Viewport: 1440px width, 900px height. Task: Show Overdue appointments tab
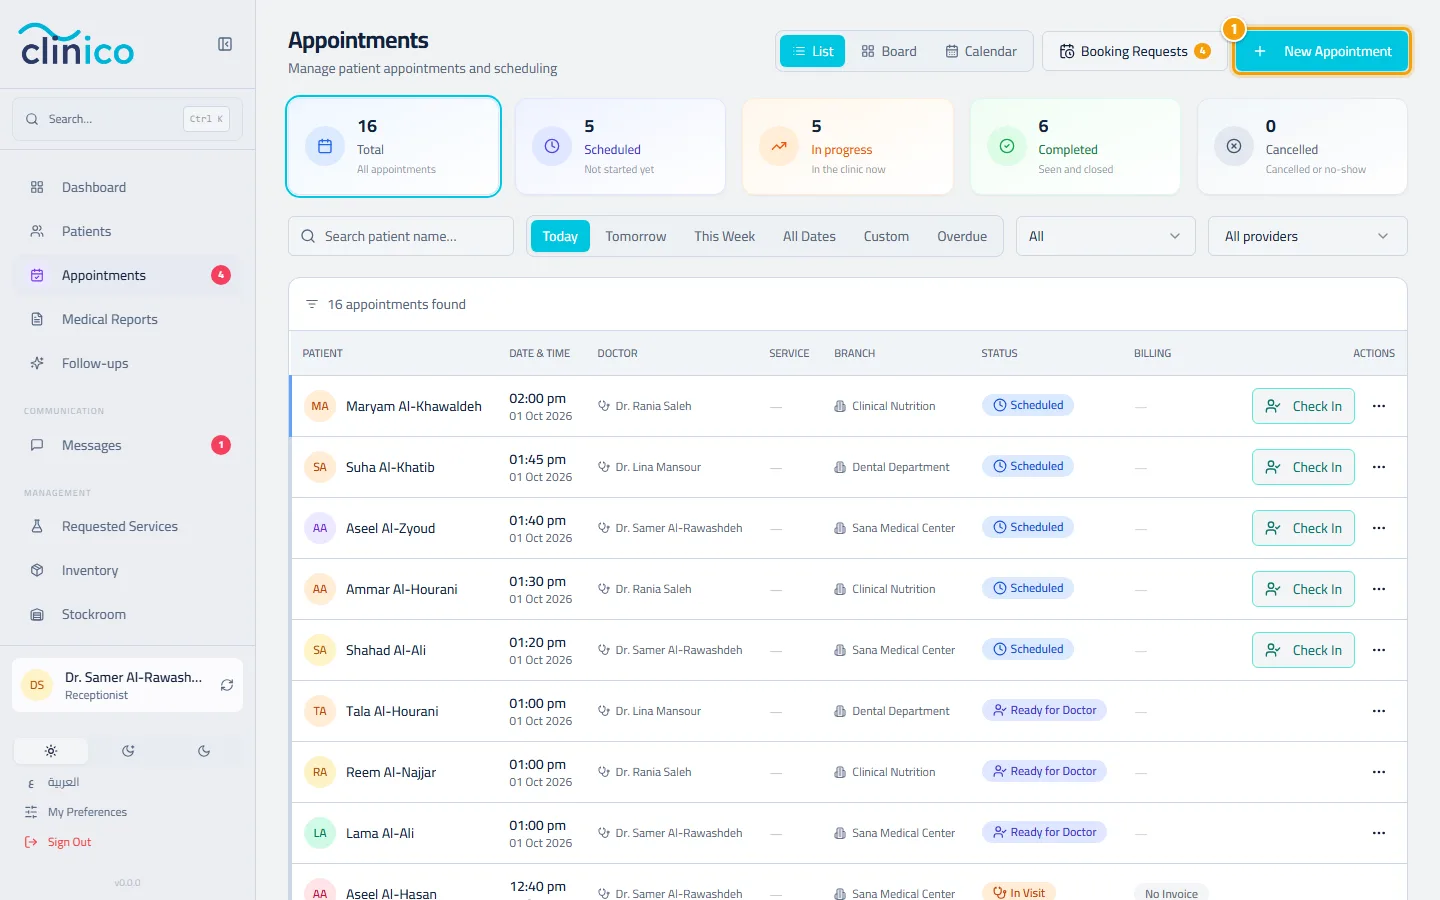(962, 236)
